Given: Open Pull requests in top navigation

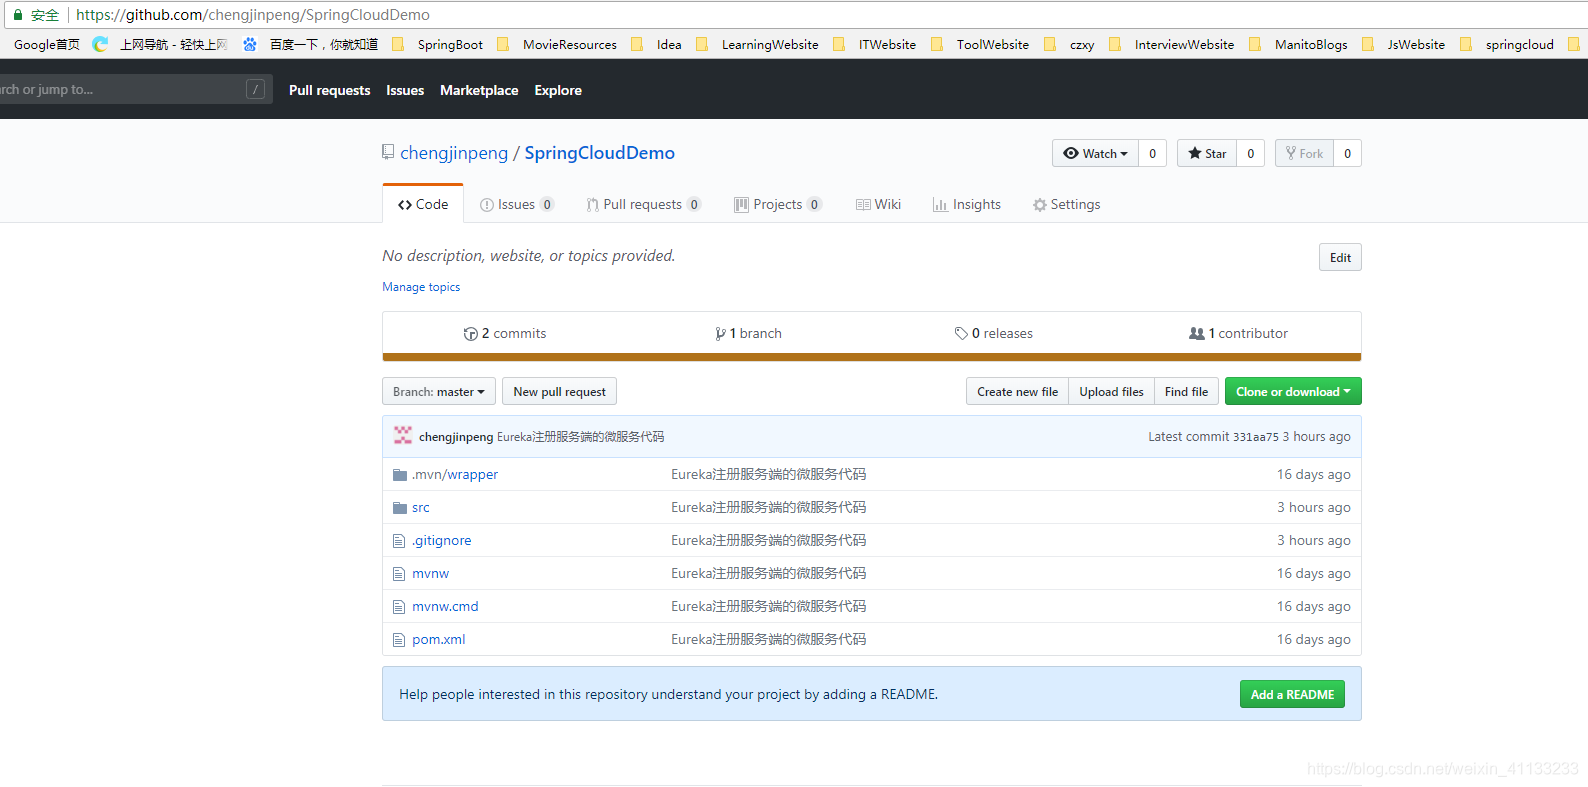Looking at the screenshot, I should [x=329, y=90].
